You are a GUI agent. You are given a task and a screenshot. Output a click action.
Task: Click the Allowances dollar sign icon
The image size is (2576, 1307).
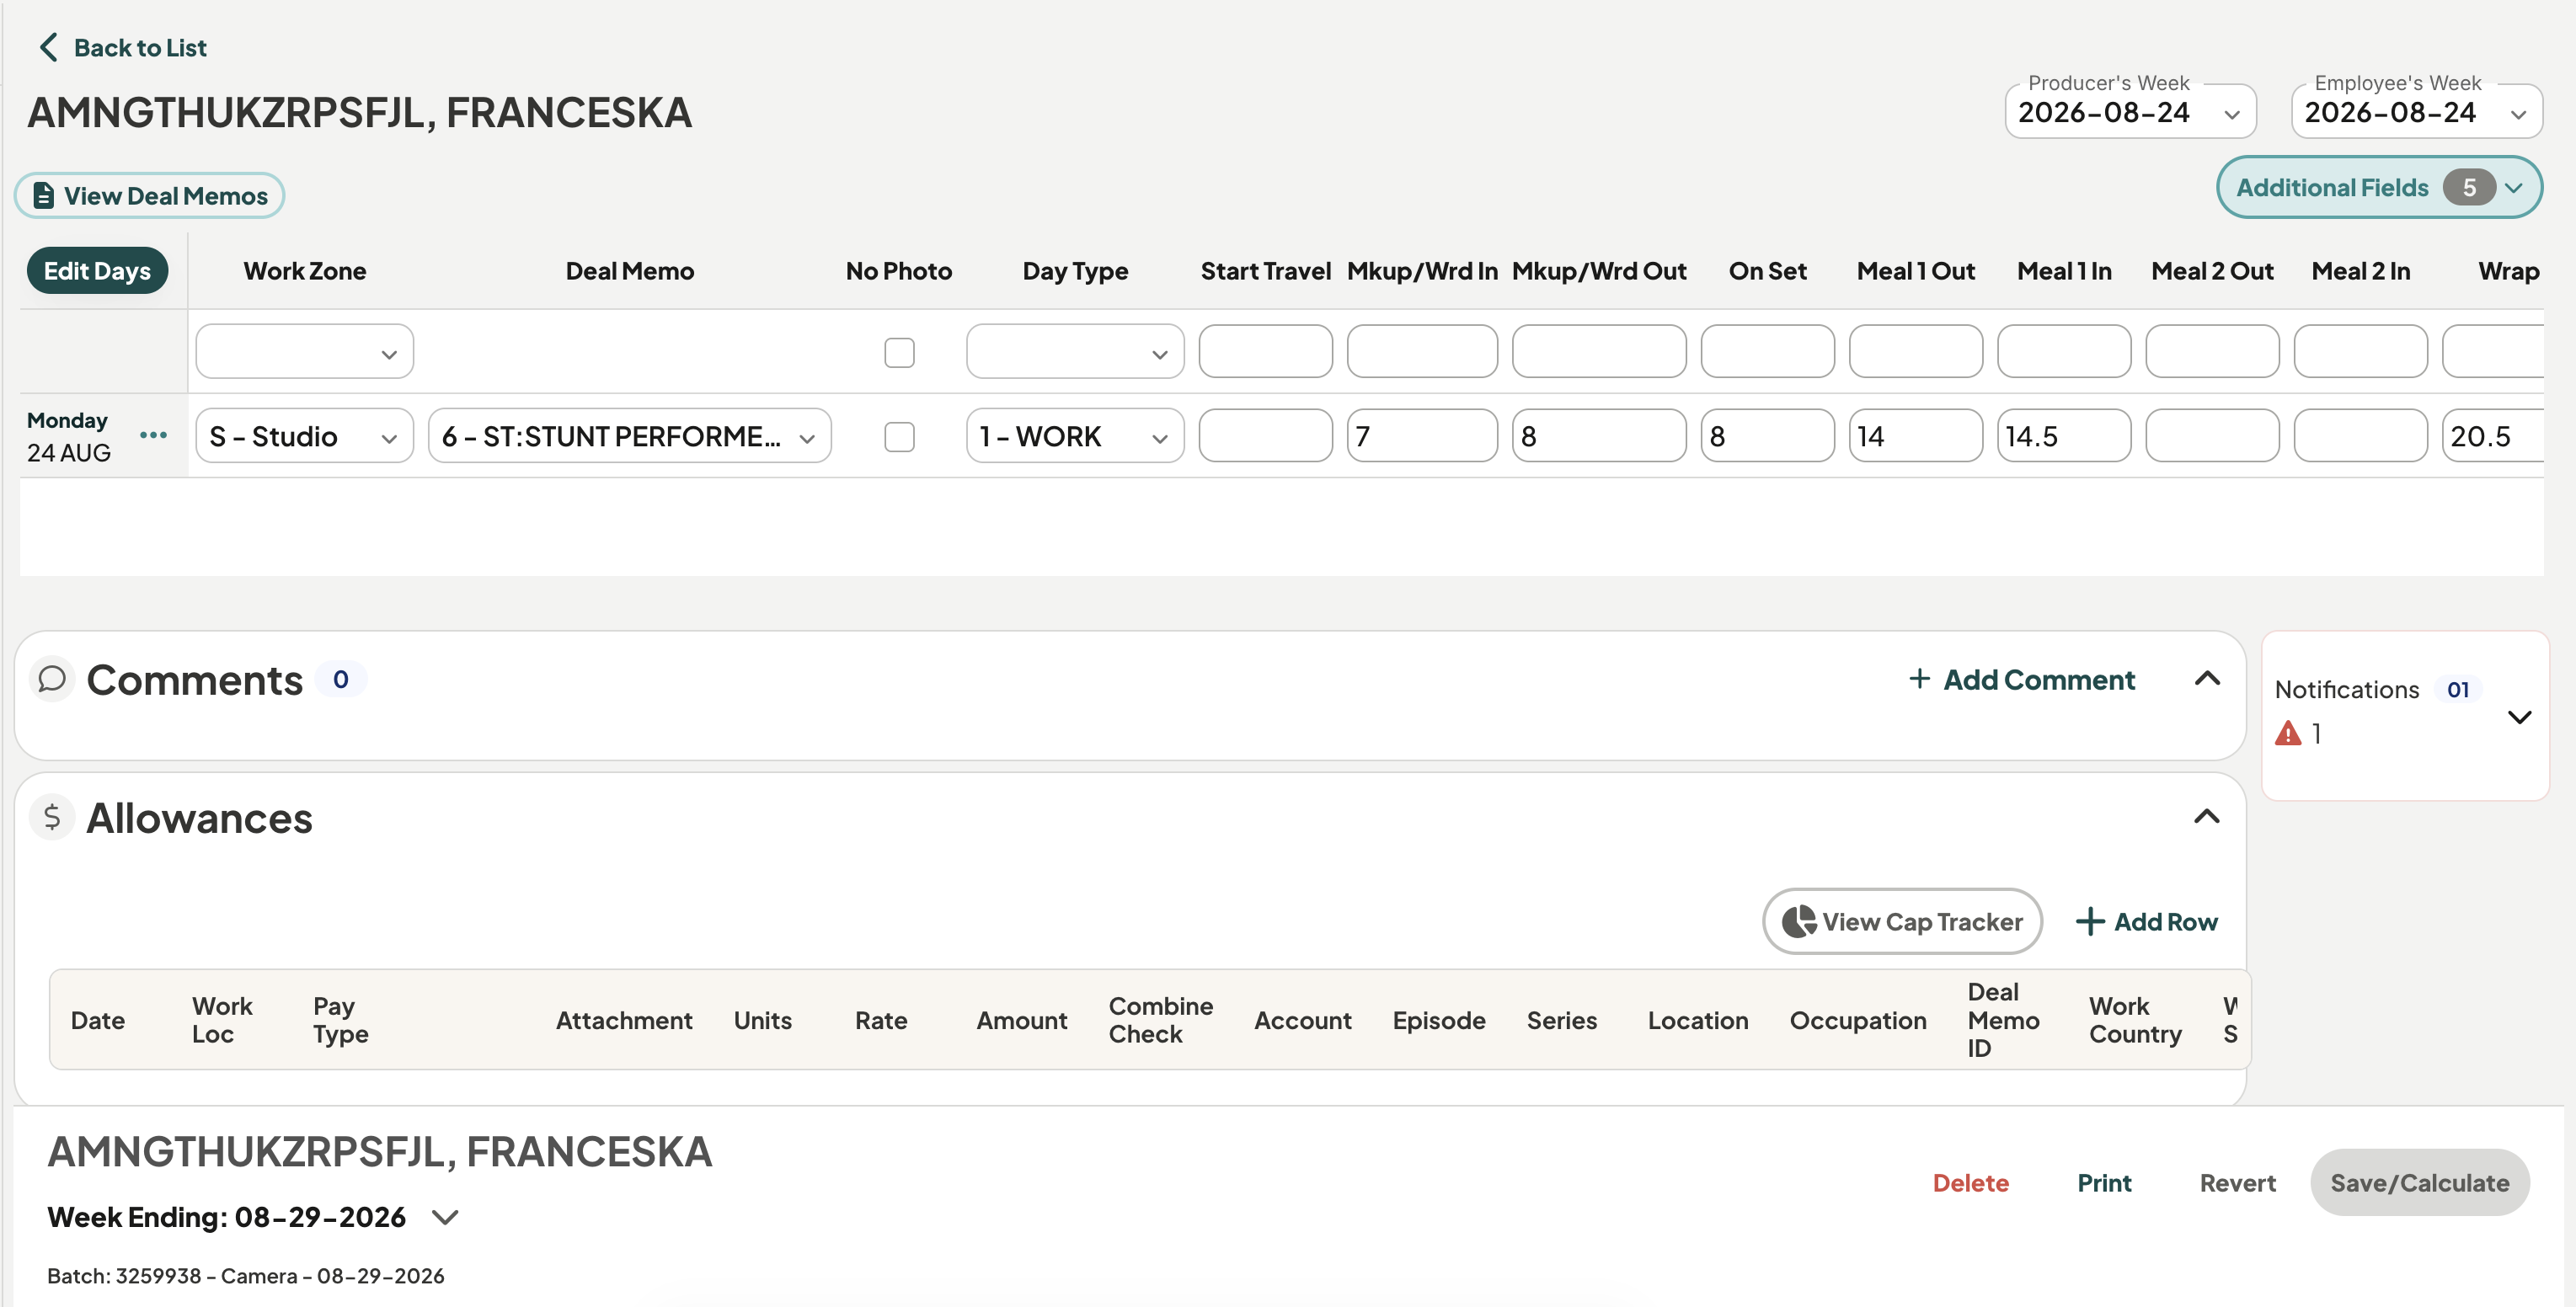[x=52, y=817]
